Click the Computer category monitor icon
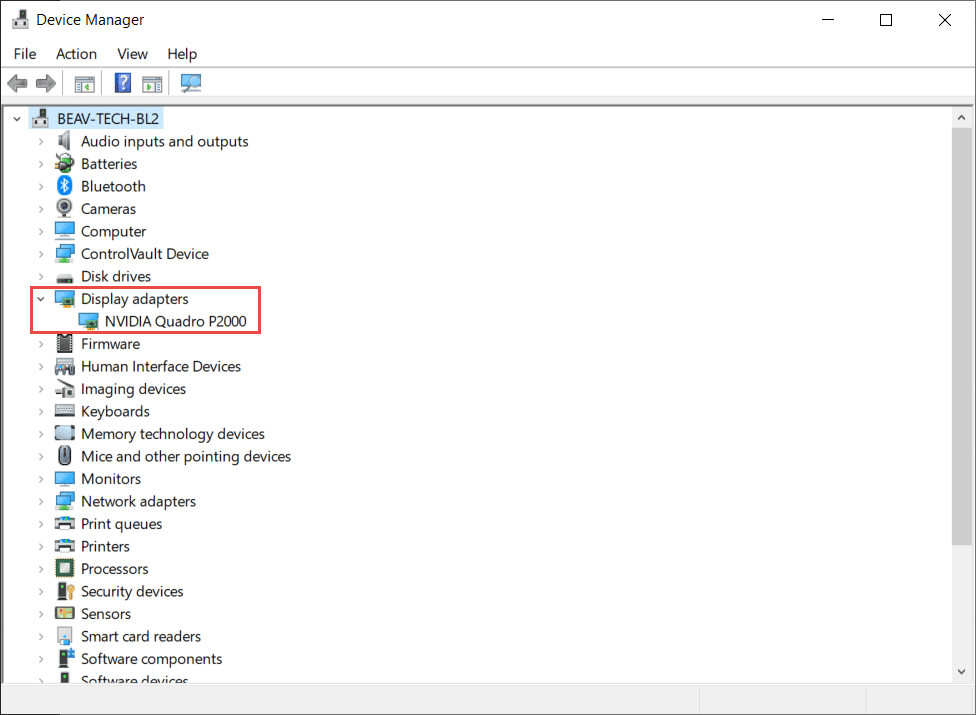Image resolution: width=976 pixels, height=715 pixels. click(65, 231)
